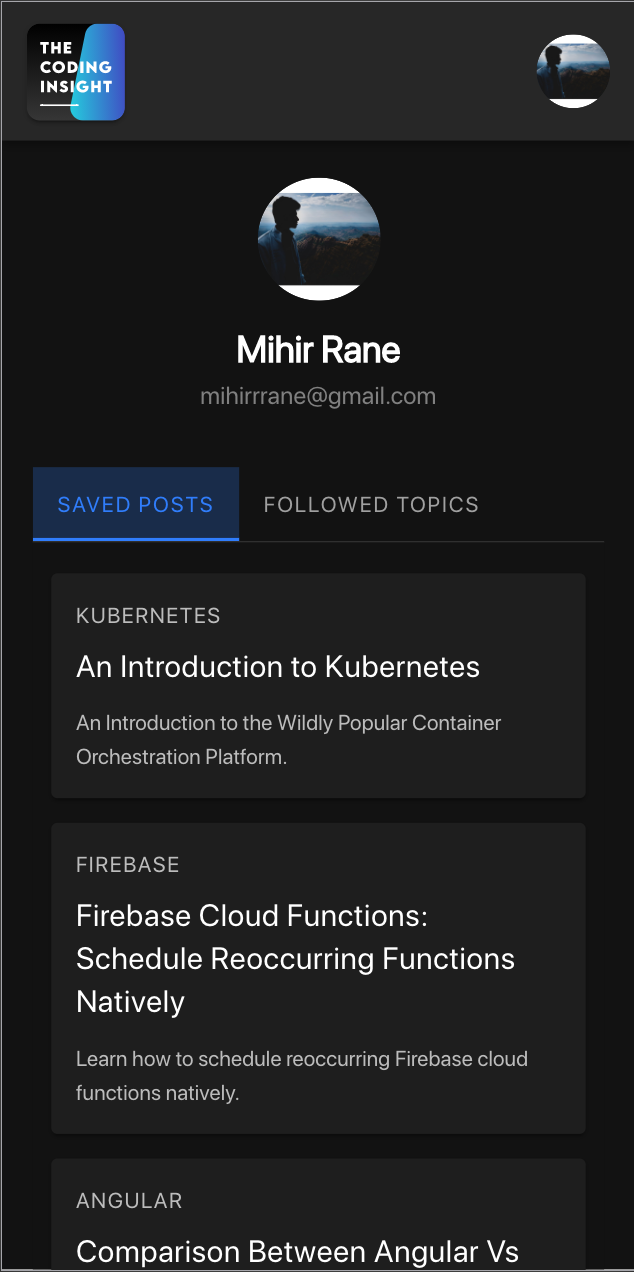Open the An Introduction to Kubernetes post
634x1272 pixels.
278,667
